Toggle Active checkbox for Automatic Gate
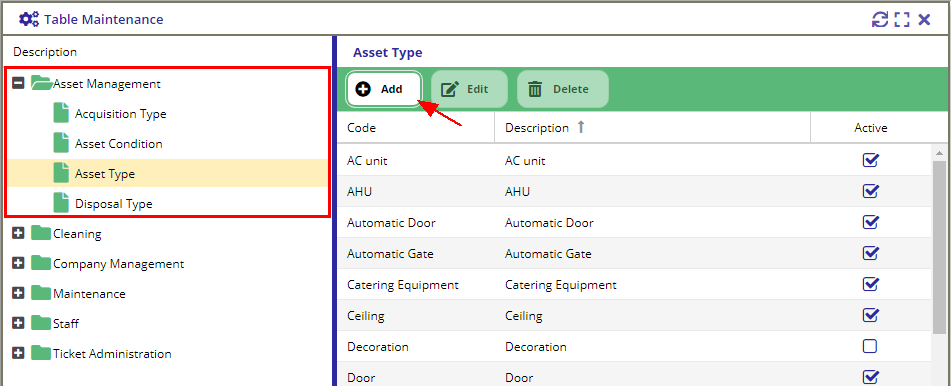 (870, 253)
